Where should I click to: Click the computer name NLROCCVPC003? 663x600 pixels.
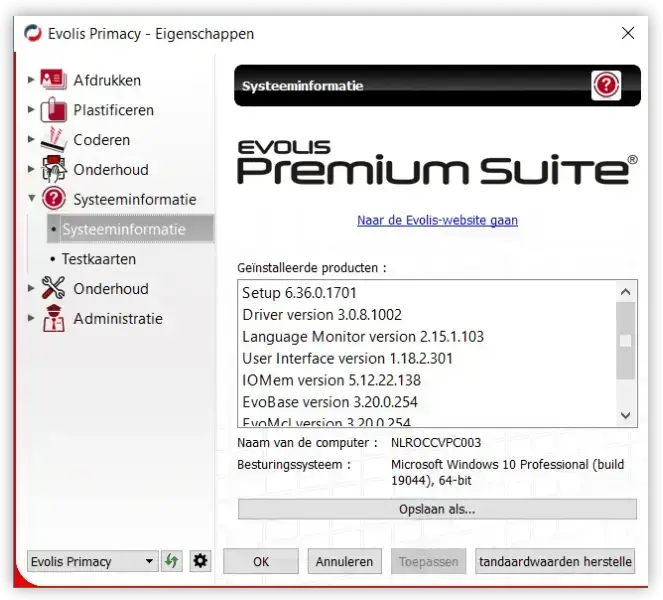tap(436, 443)
